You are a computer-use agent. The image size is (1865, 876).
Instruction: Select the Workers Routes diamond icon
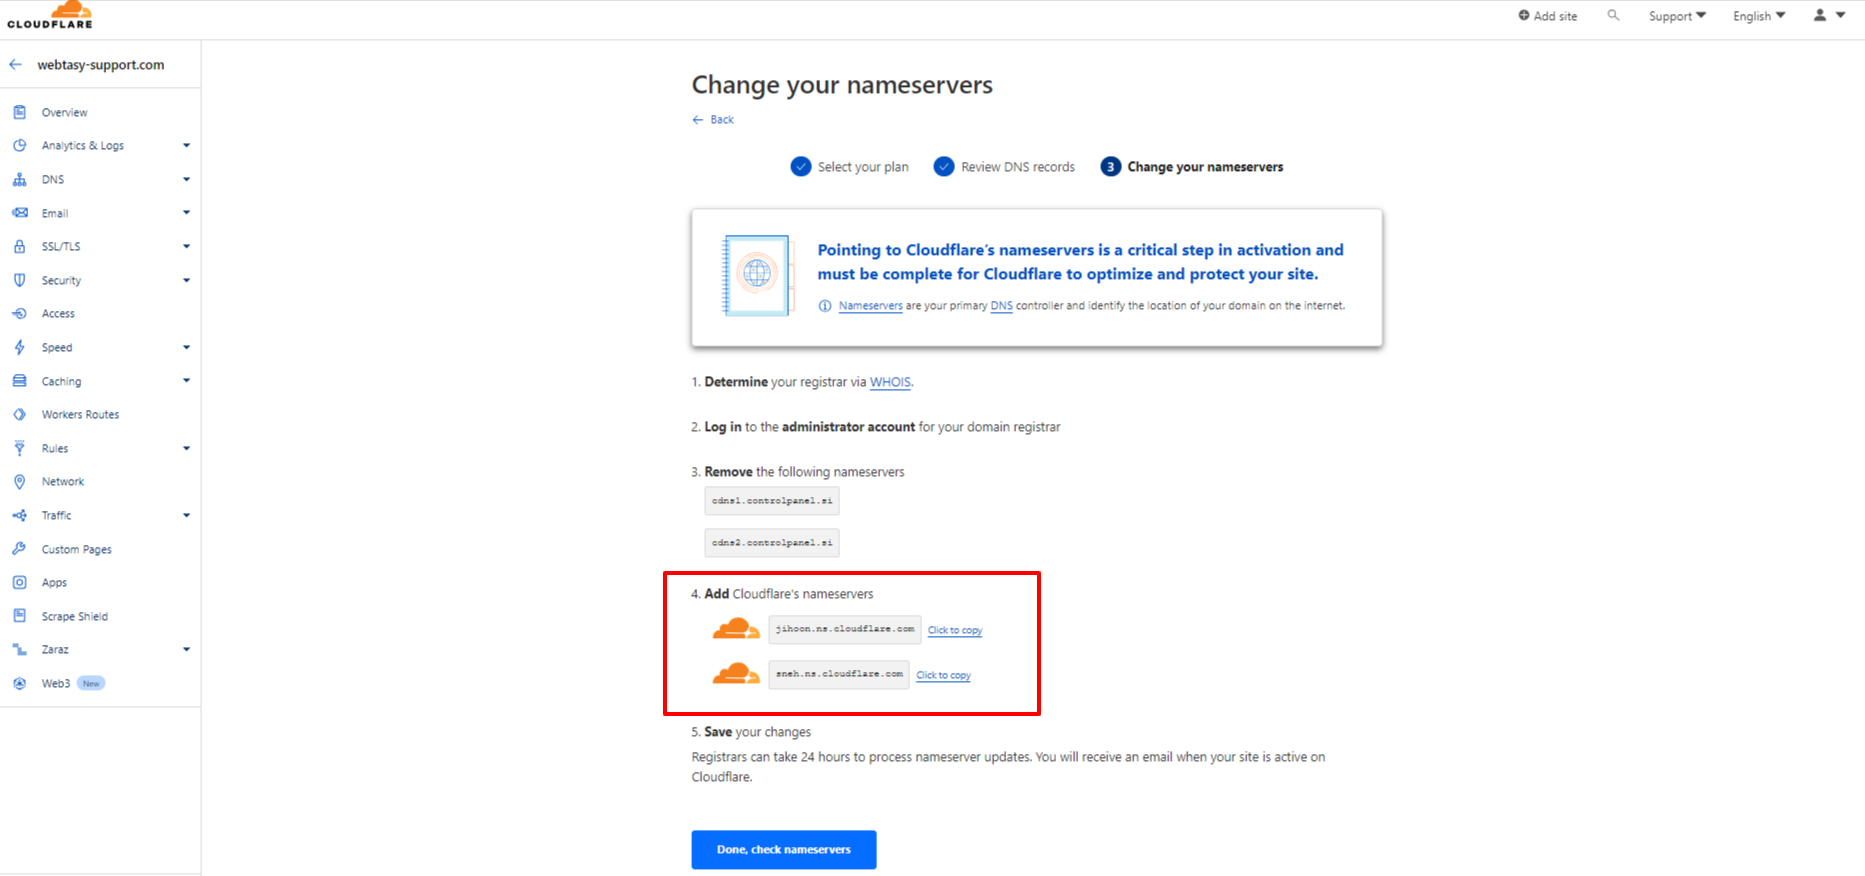[19, 414]
